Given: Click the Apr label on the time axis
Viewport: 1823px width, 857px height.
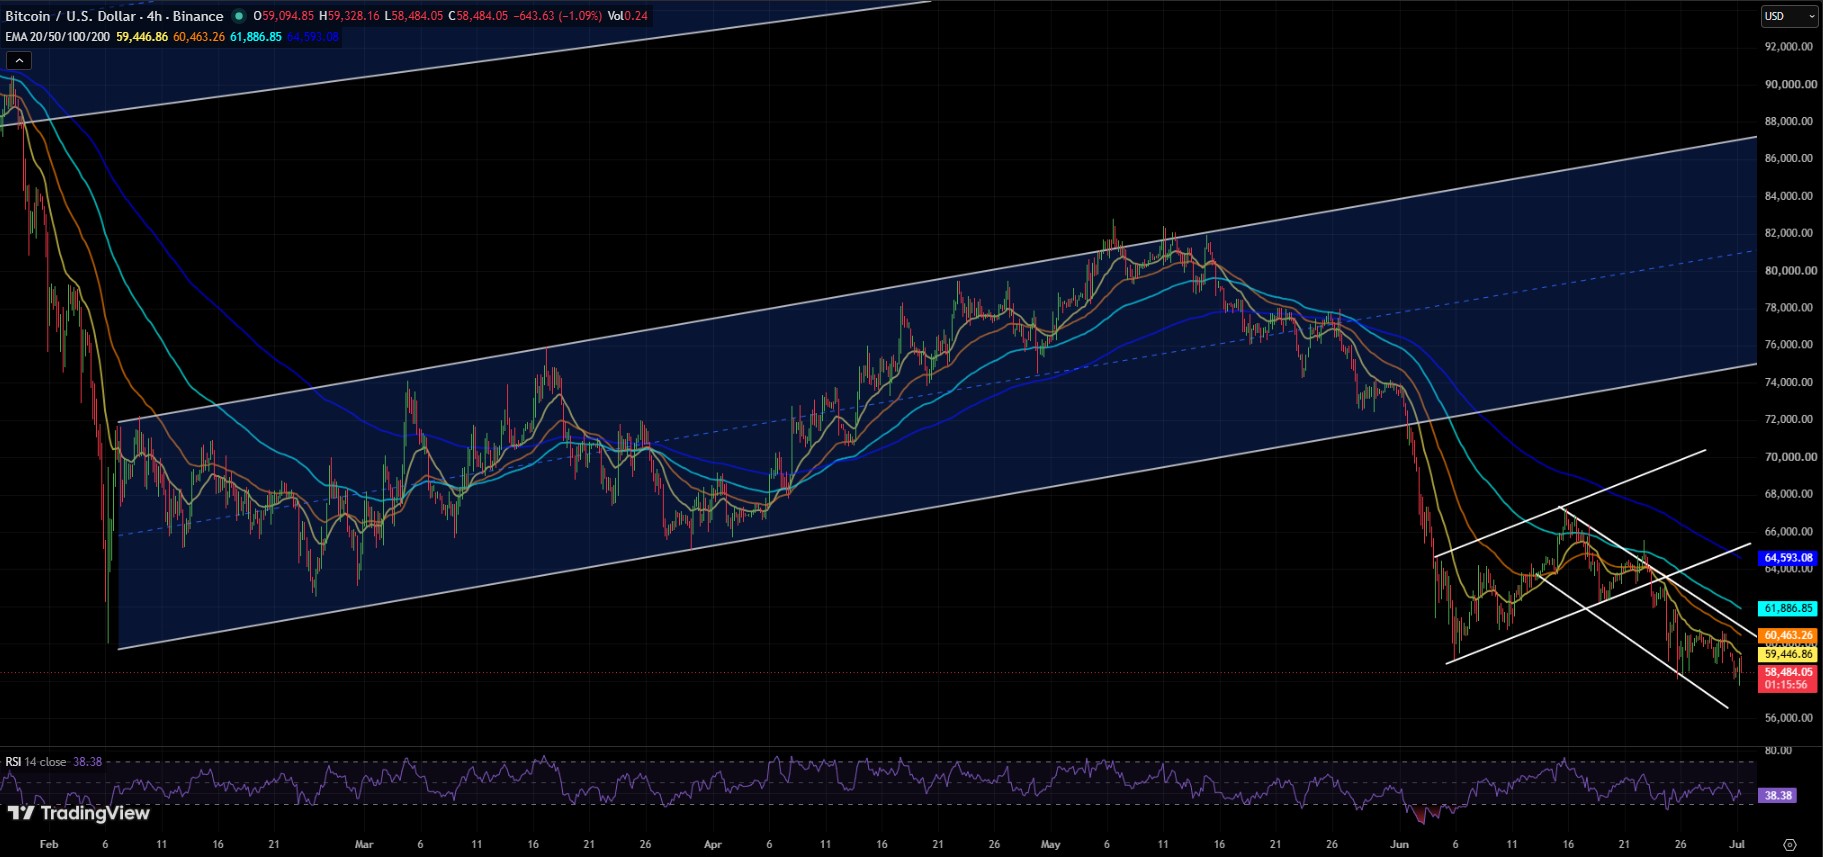Looking at the screenshot, I should 713,845.
